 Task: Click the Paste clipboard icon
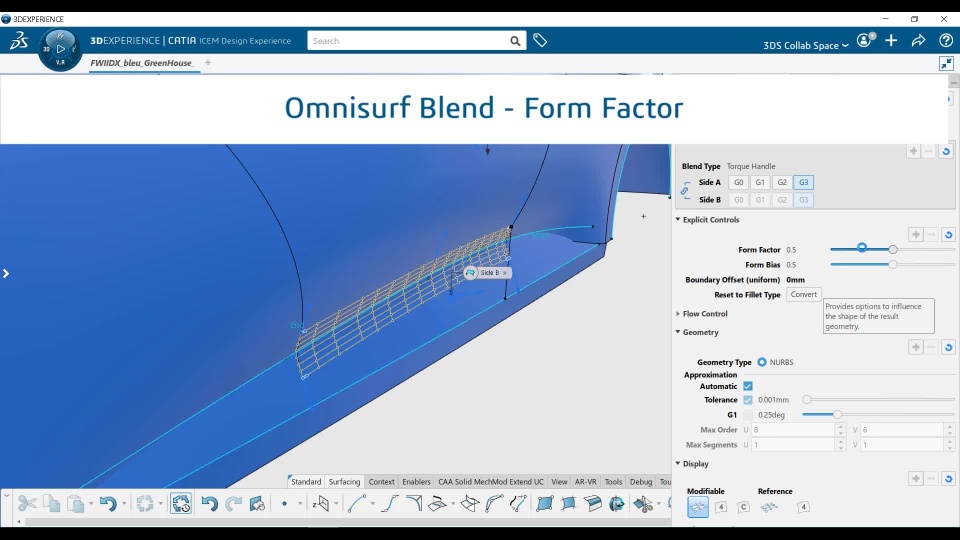(75, 503)
